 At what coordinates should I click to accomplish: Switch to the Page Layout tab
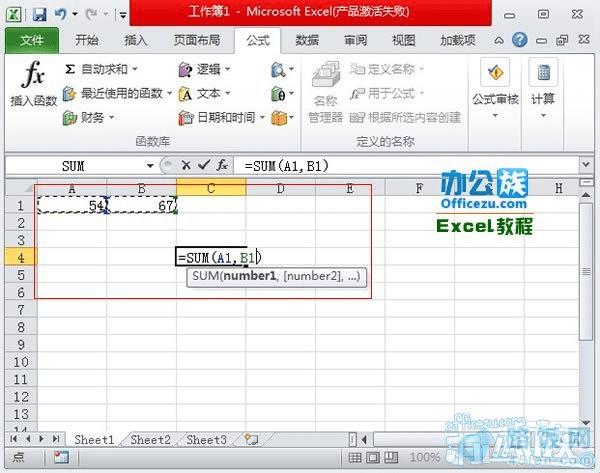(x=197, y=40)
